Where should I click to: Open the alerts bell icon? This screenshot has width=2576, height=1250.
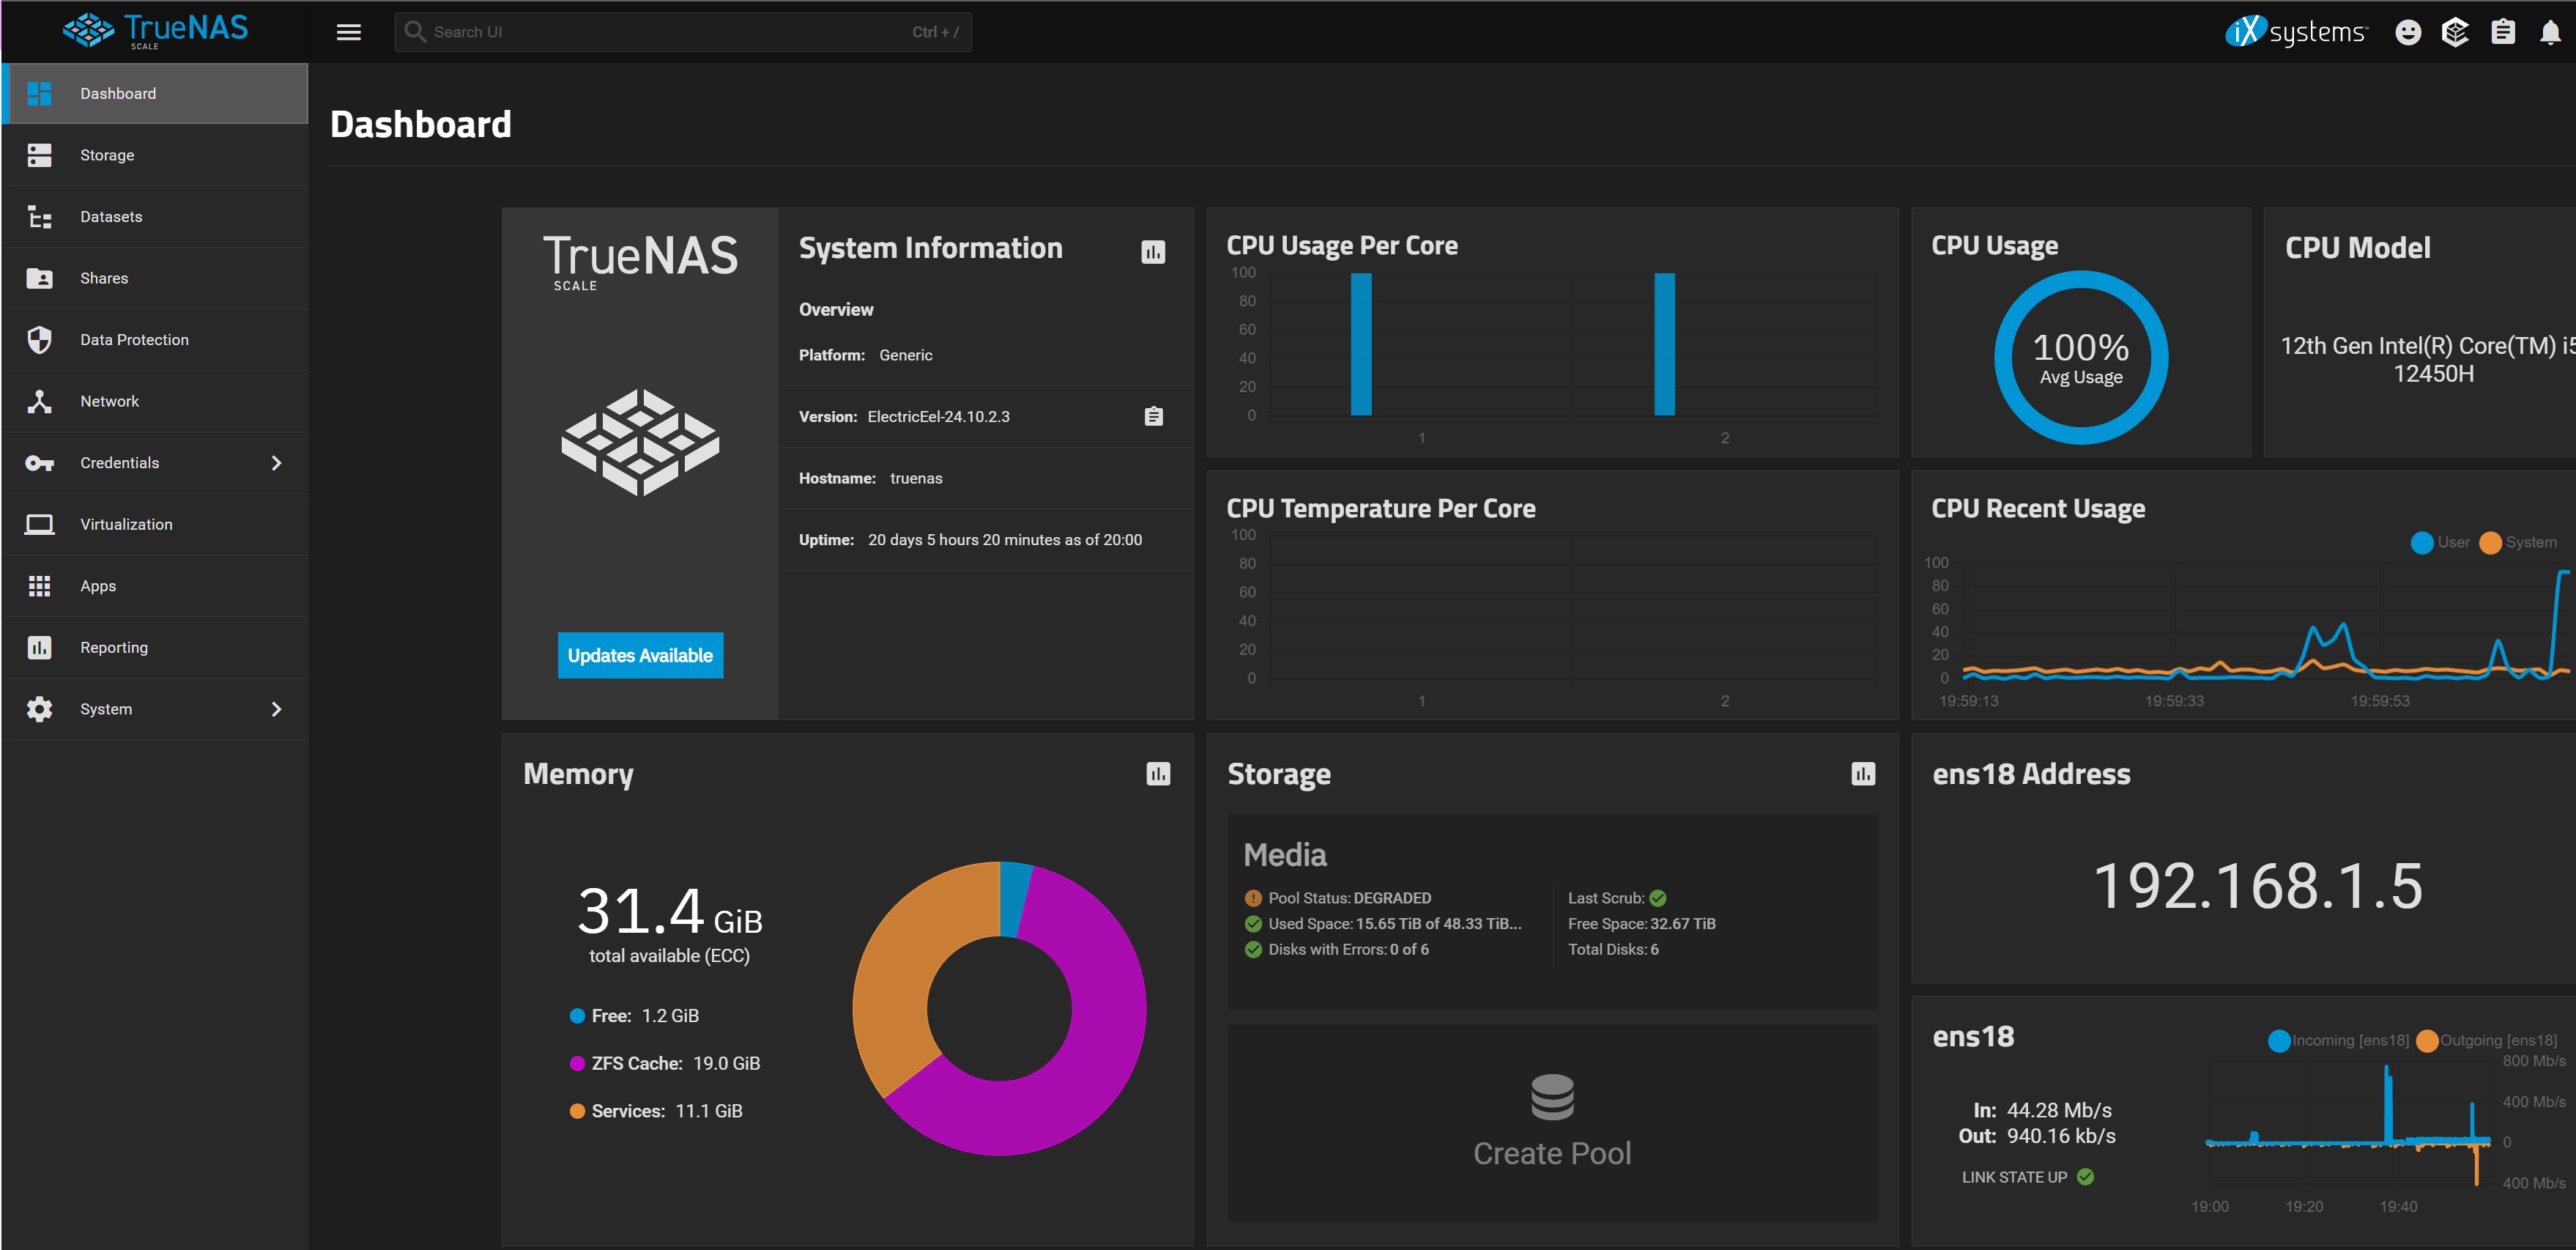click(2549, 32)
